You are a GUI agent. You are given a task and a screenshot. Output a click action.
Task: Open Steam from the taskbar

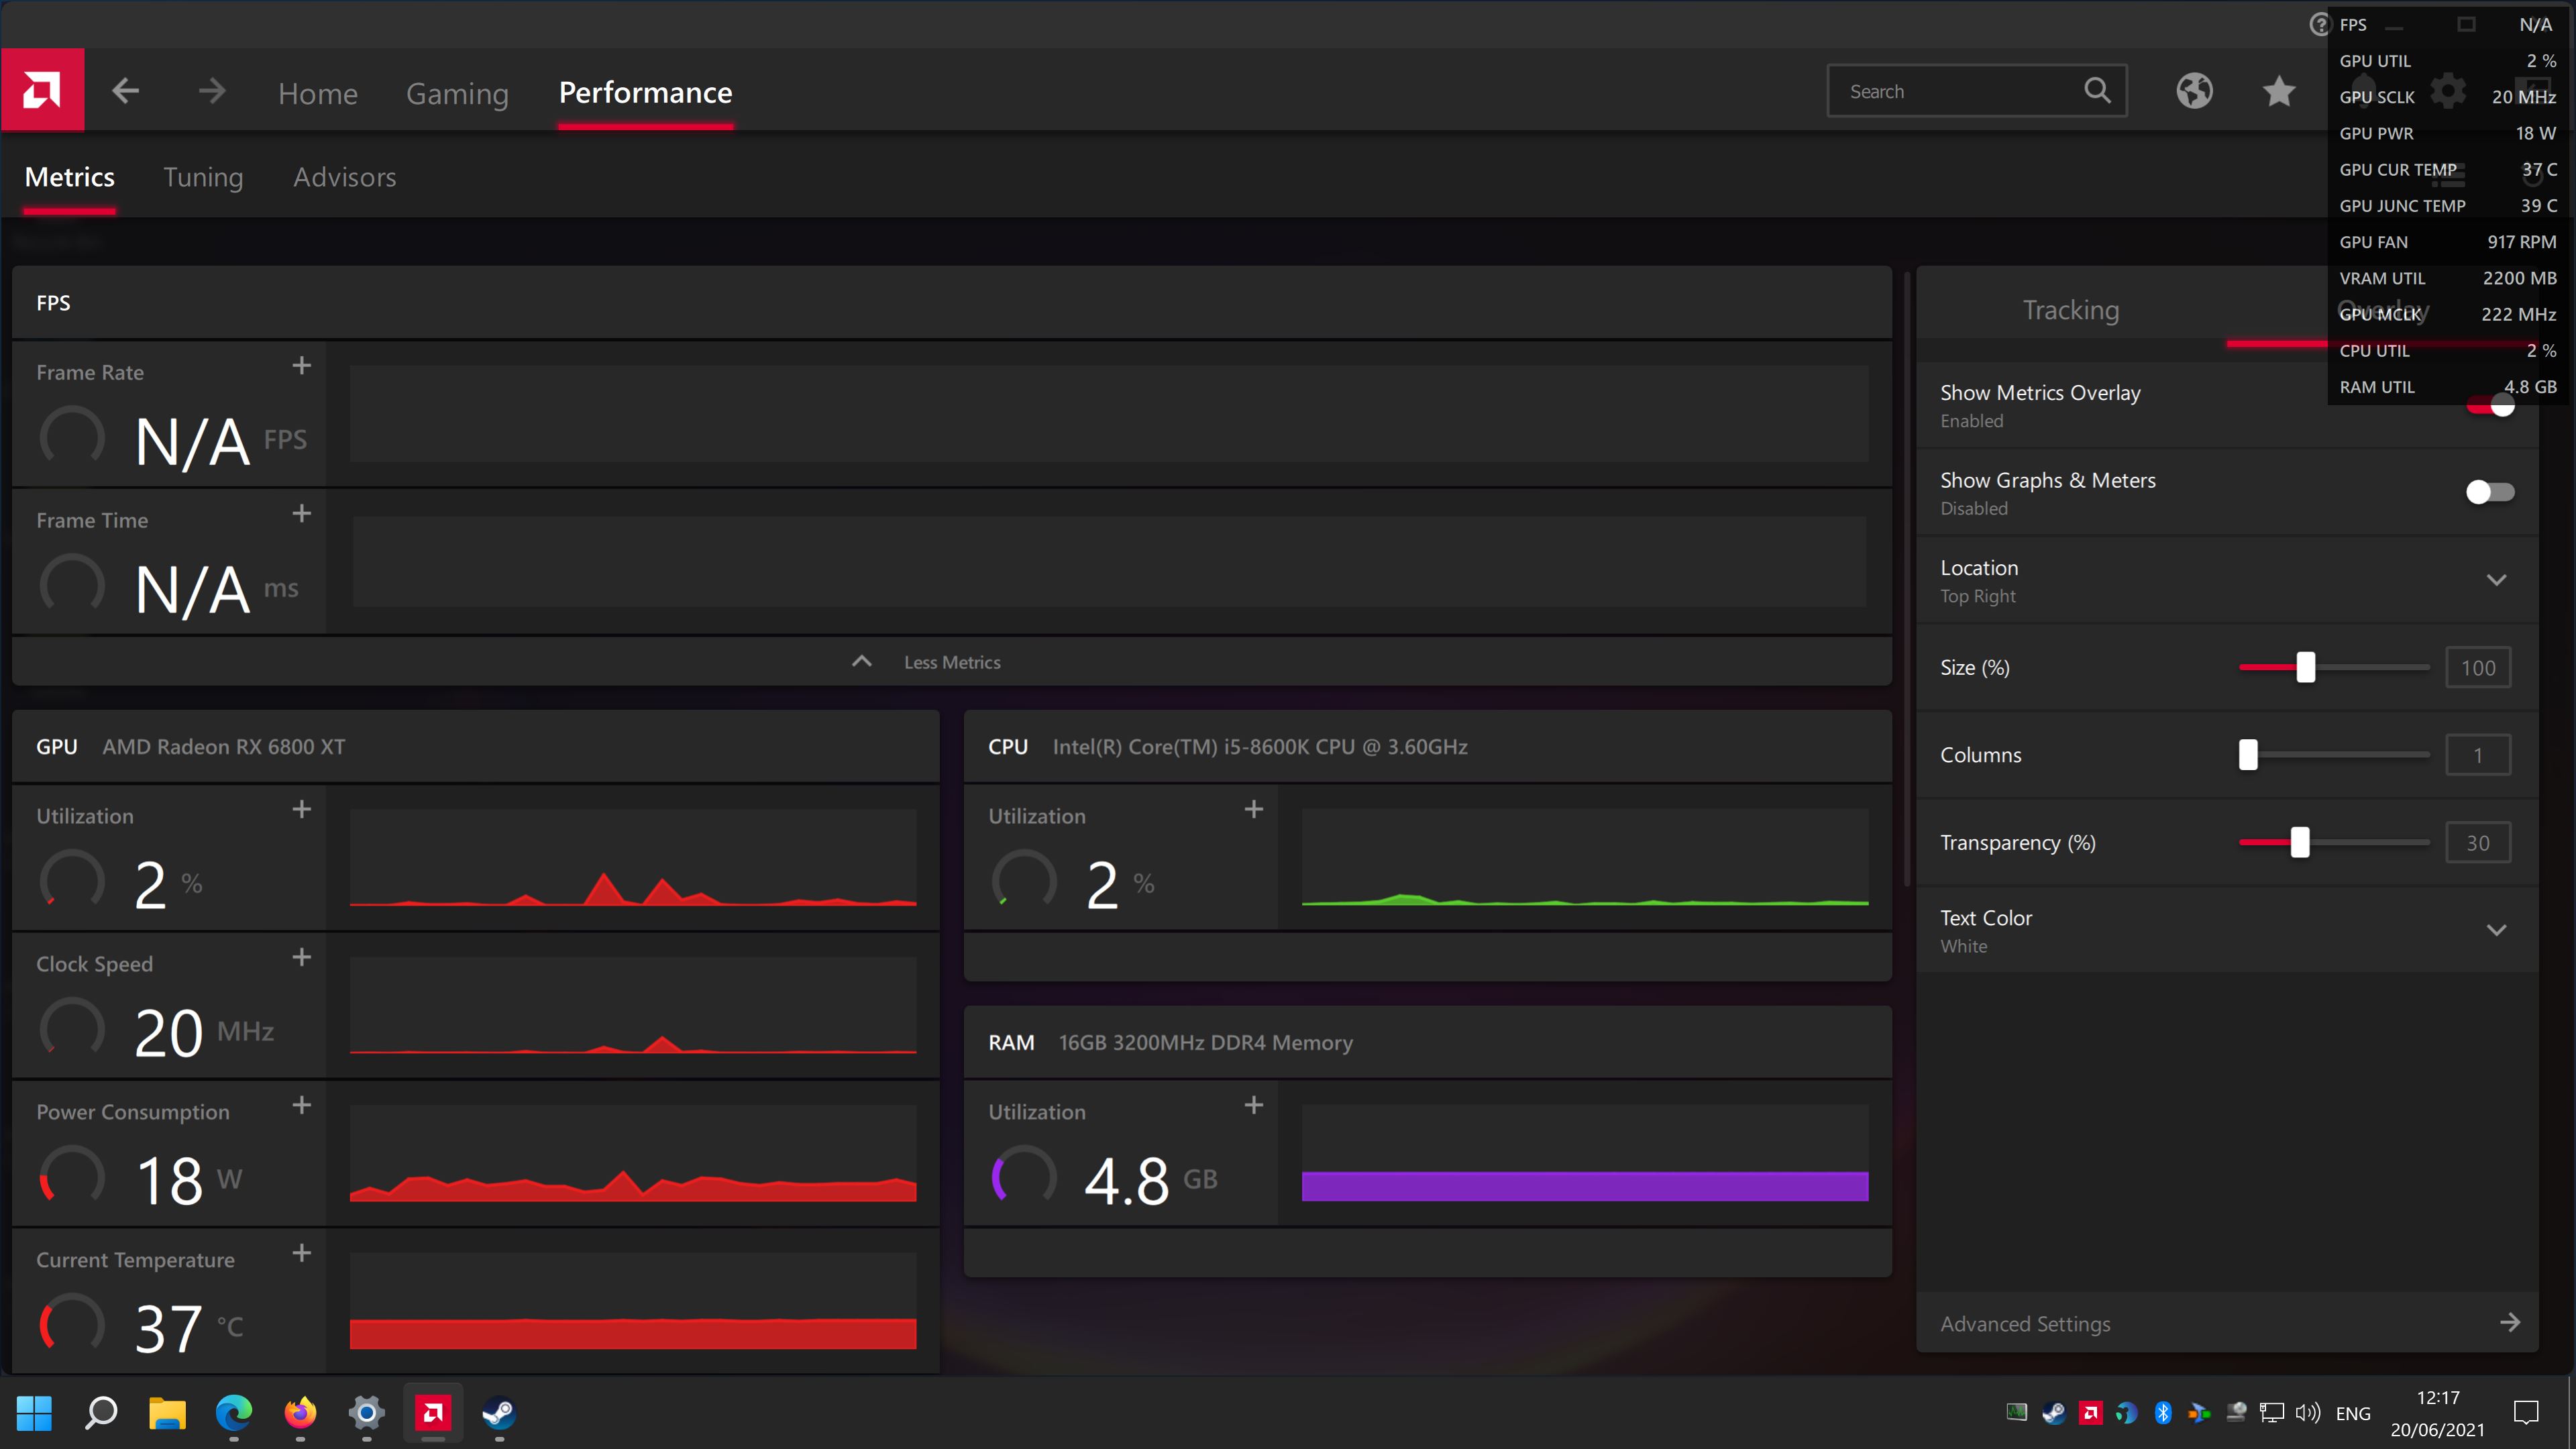click(499, 1413)
